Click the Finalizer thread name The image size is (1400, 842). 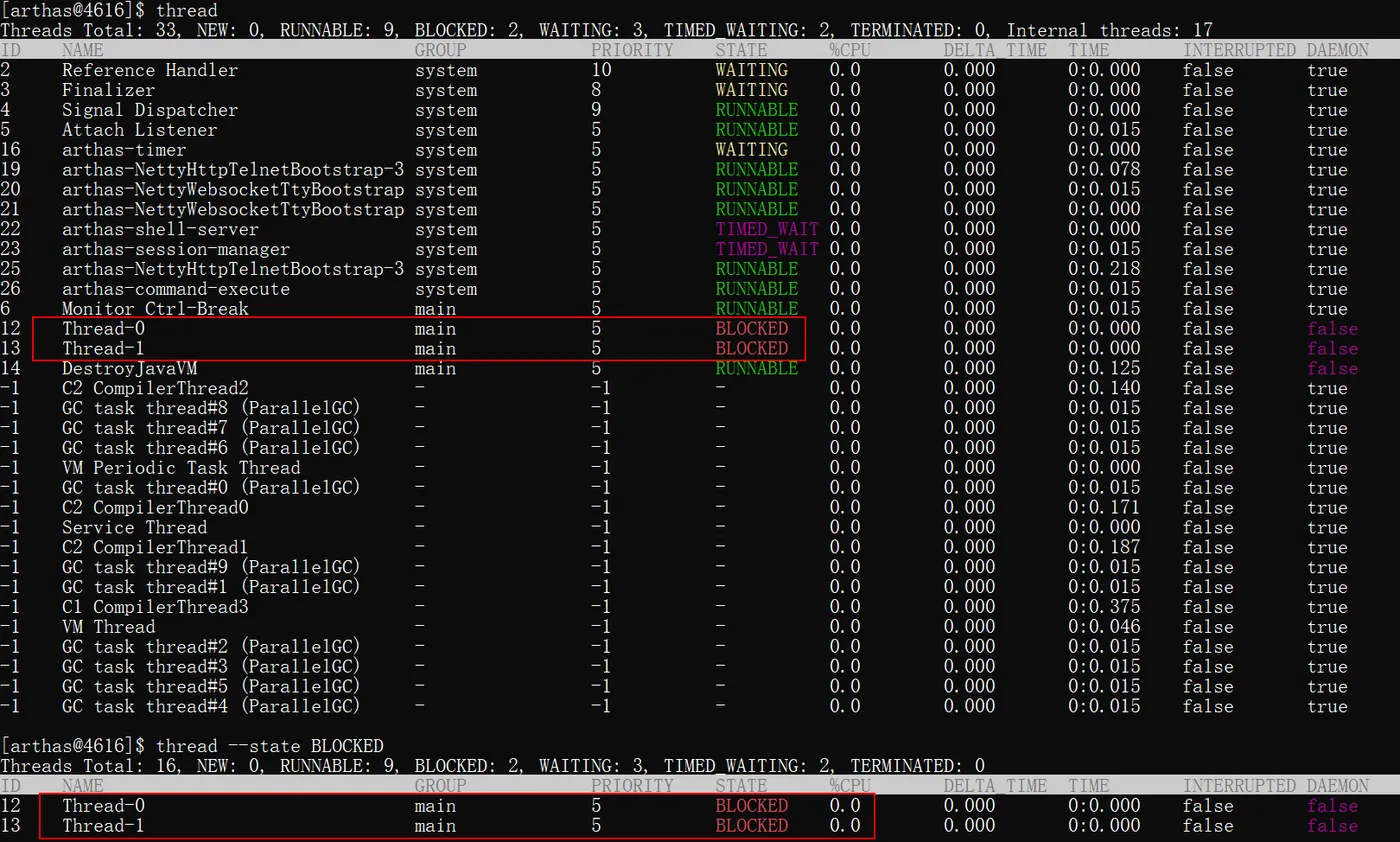coord(109,90)
